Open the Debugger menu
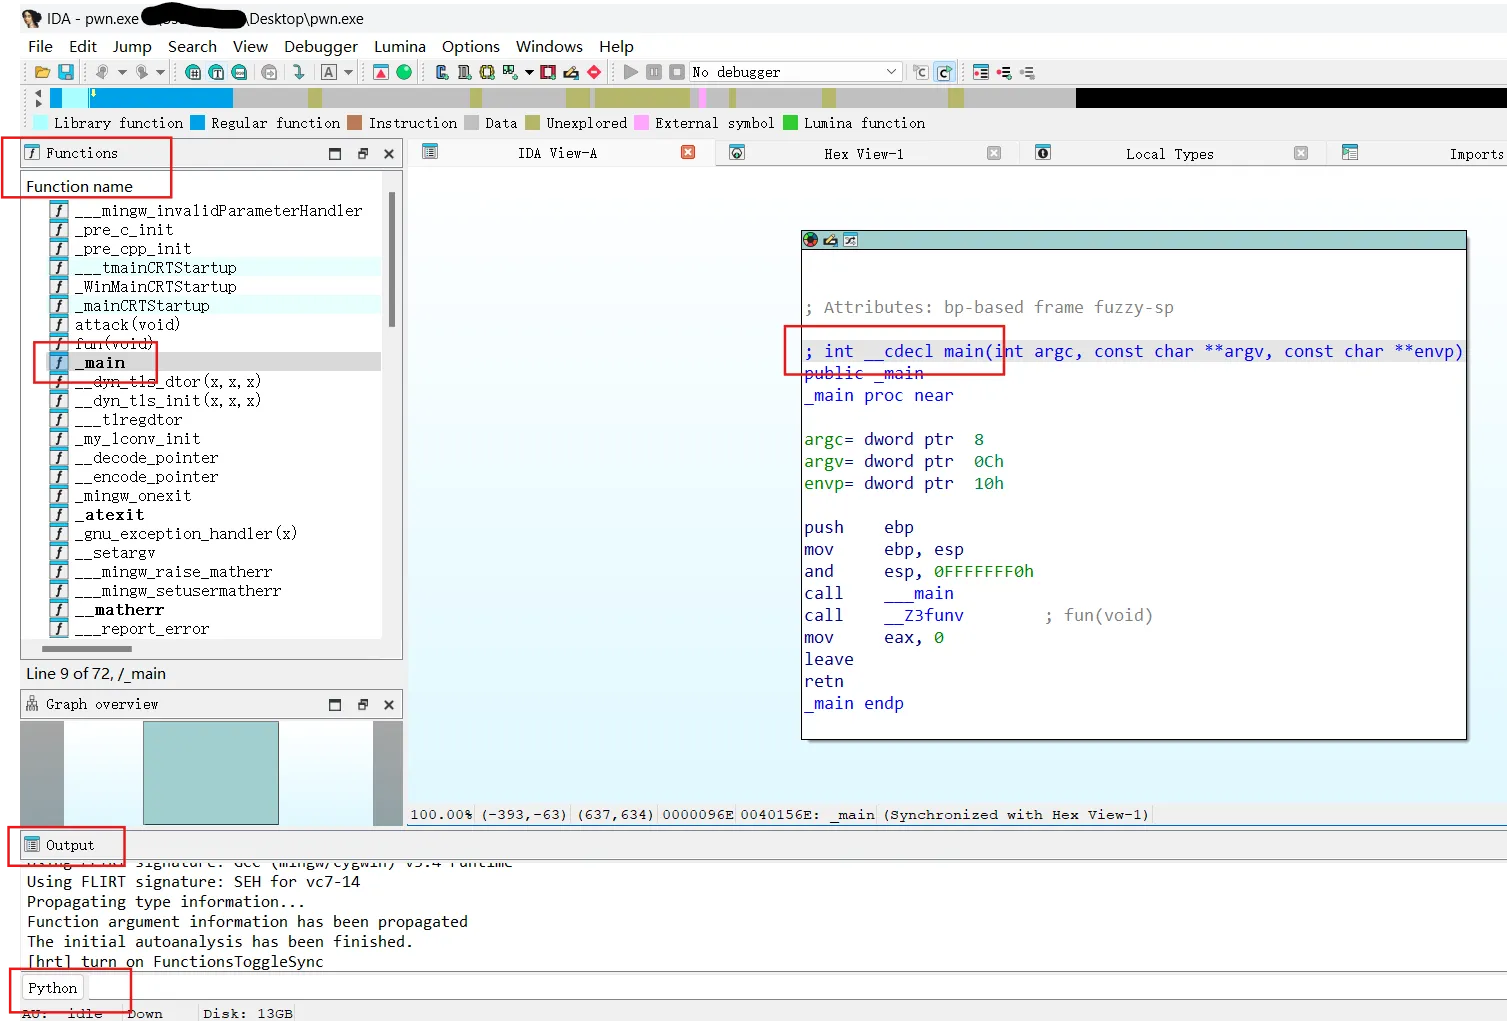Viewport: 1507px width, 1021px height. [320, 46]
